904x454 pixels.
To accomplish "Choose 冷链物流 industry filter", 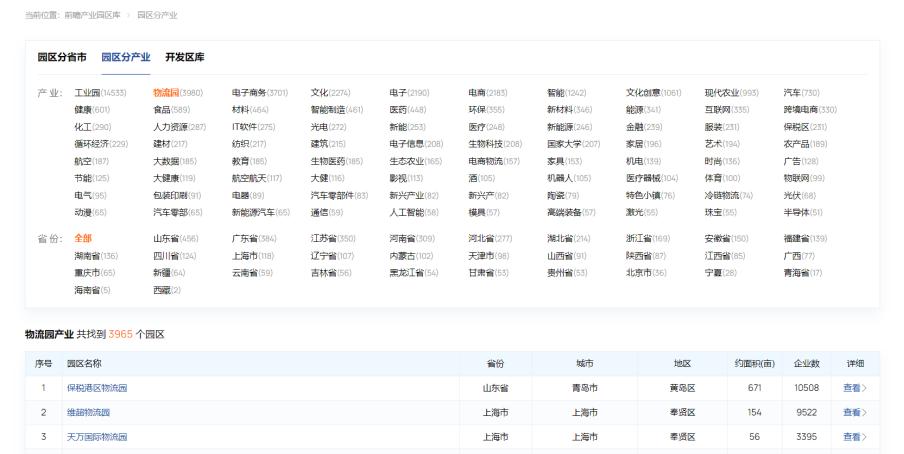I will (729, 196).
